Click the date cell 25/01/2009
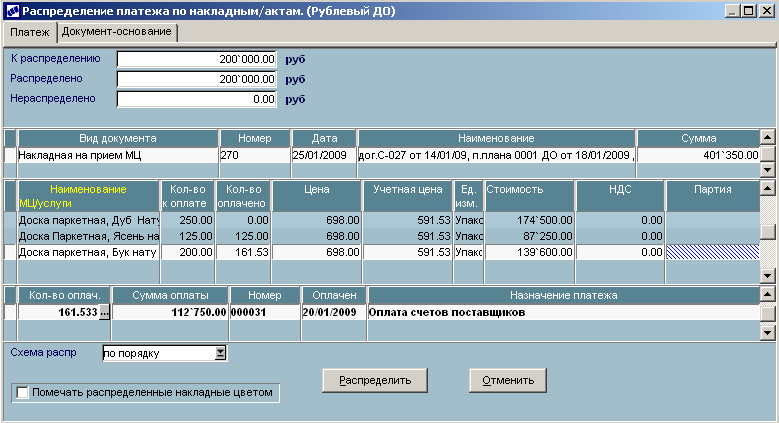Image resolution: width=779 pixels, height=423 pixels. click(x=324, y=155)
